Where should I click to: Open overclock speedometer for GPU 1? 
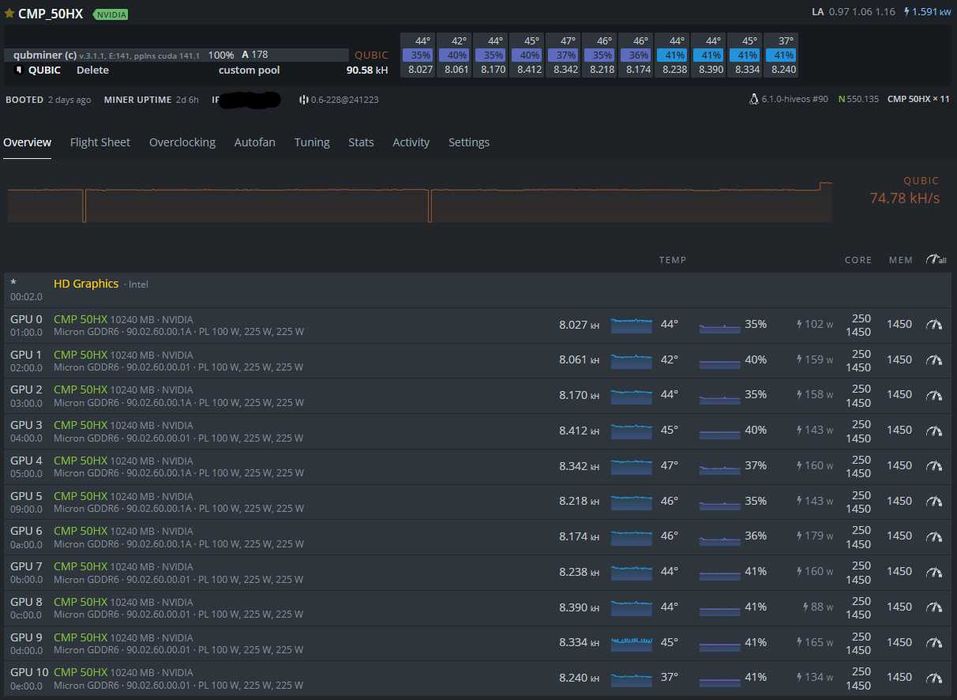tap(934, 360)
